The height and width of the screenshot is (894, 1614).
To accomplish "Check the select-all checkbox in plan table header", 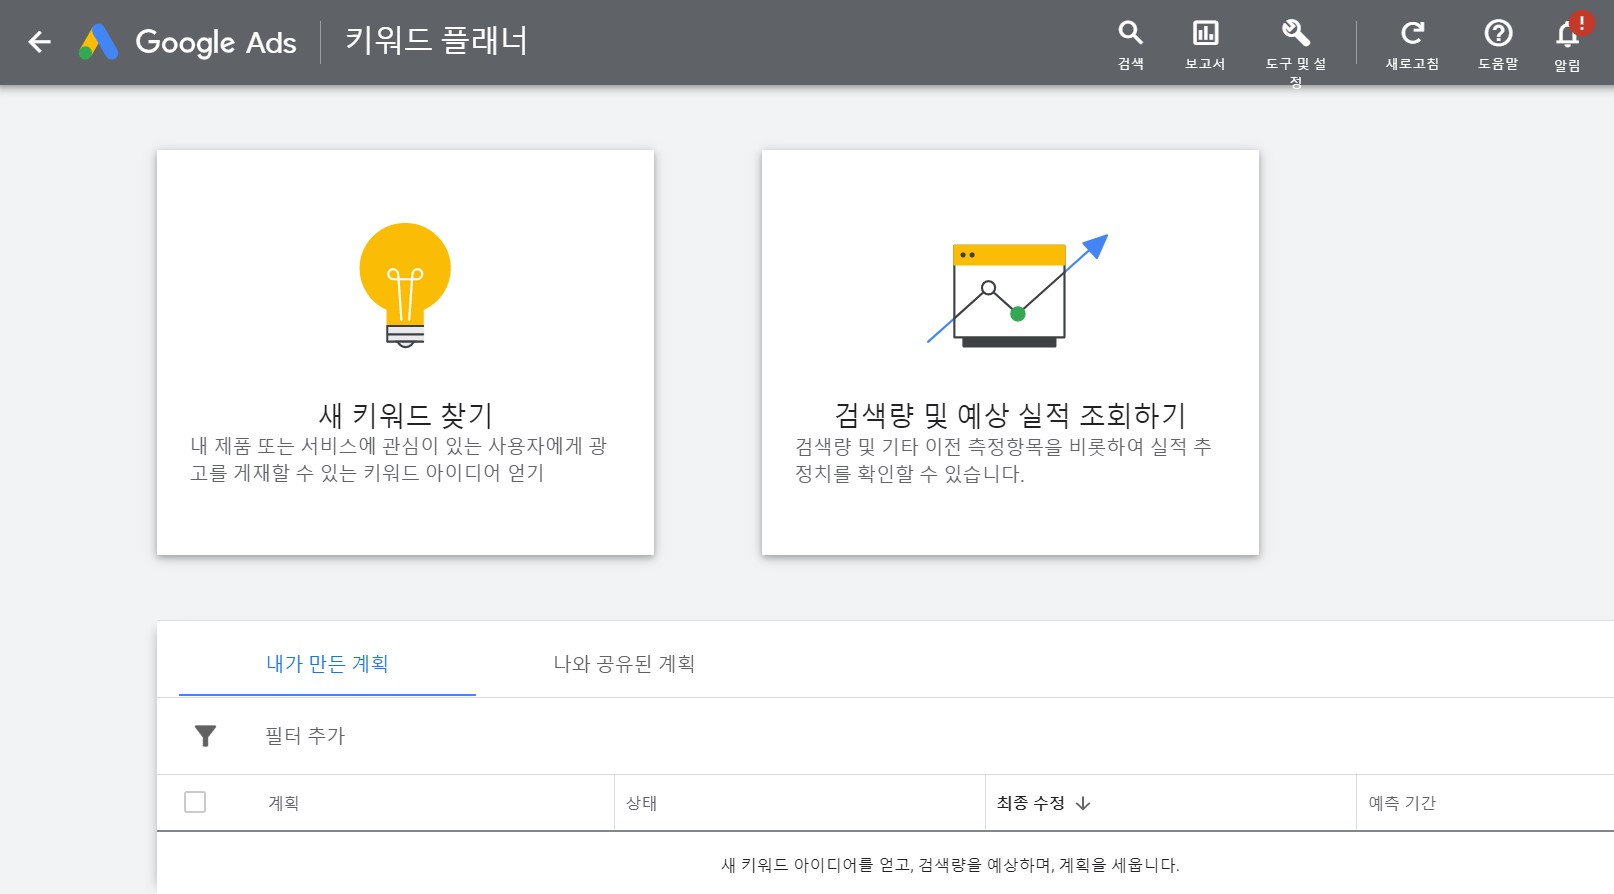I will click(195, 802).
